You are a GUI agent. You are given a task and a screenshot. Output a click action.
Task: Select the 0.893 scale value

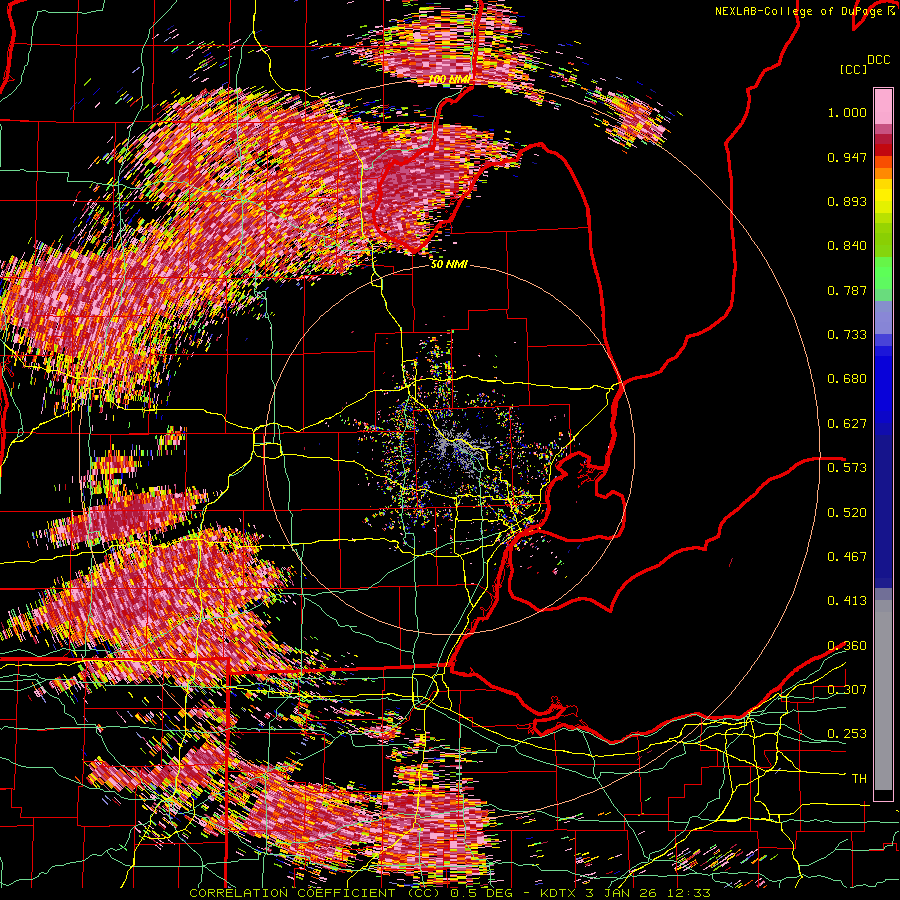click(x=847, y=201)
